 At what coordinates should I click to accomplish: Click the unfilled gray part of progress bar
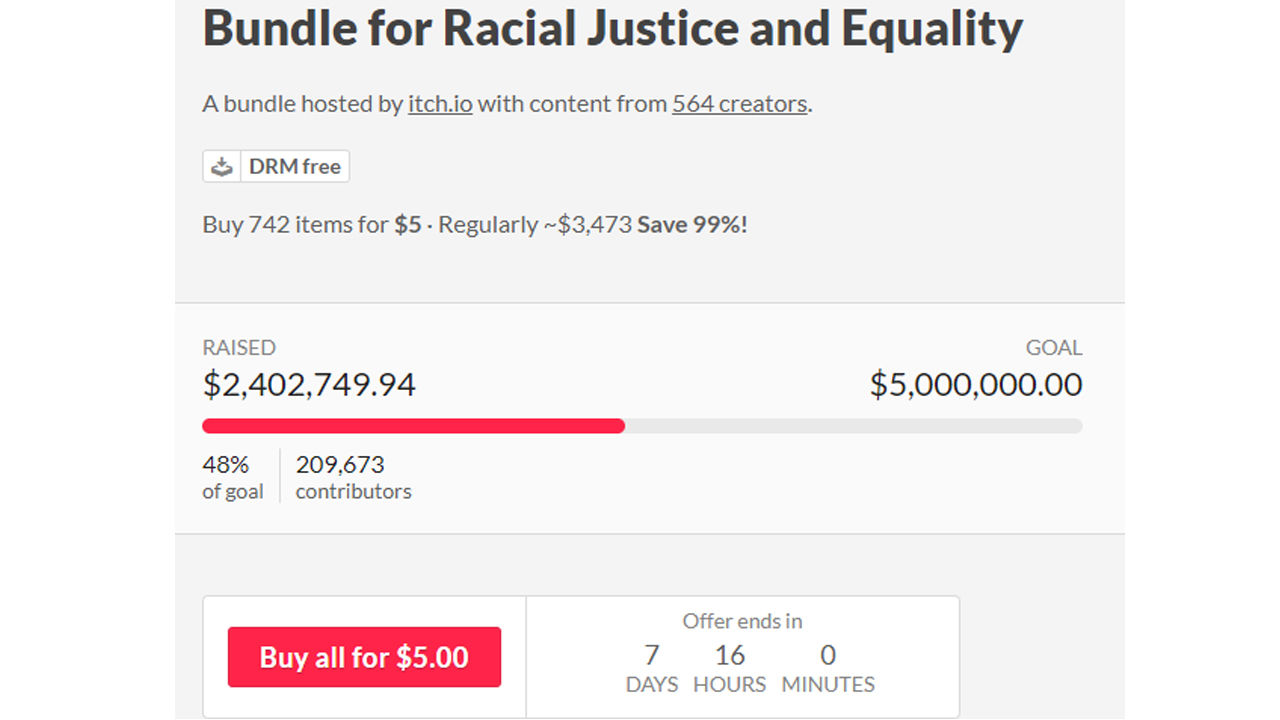pyautogui.click(x=854, y=426)
